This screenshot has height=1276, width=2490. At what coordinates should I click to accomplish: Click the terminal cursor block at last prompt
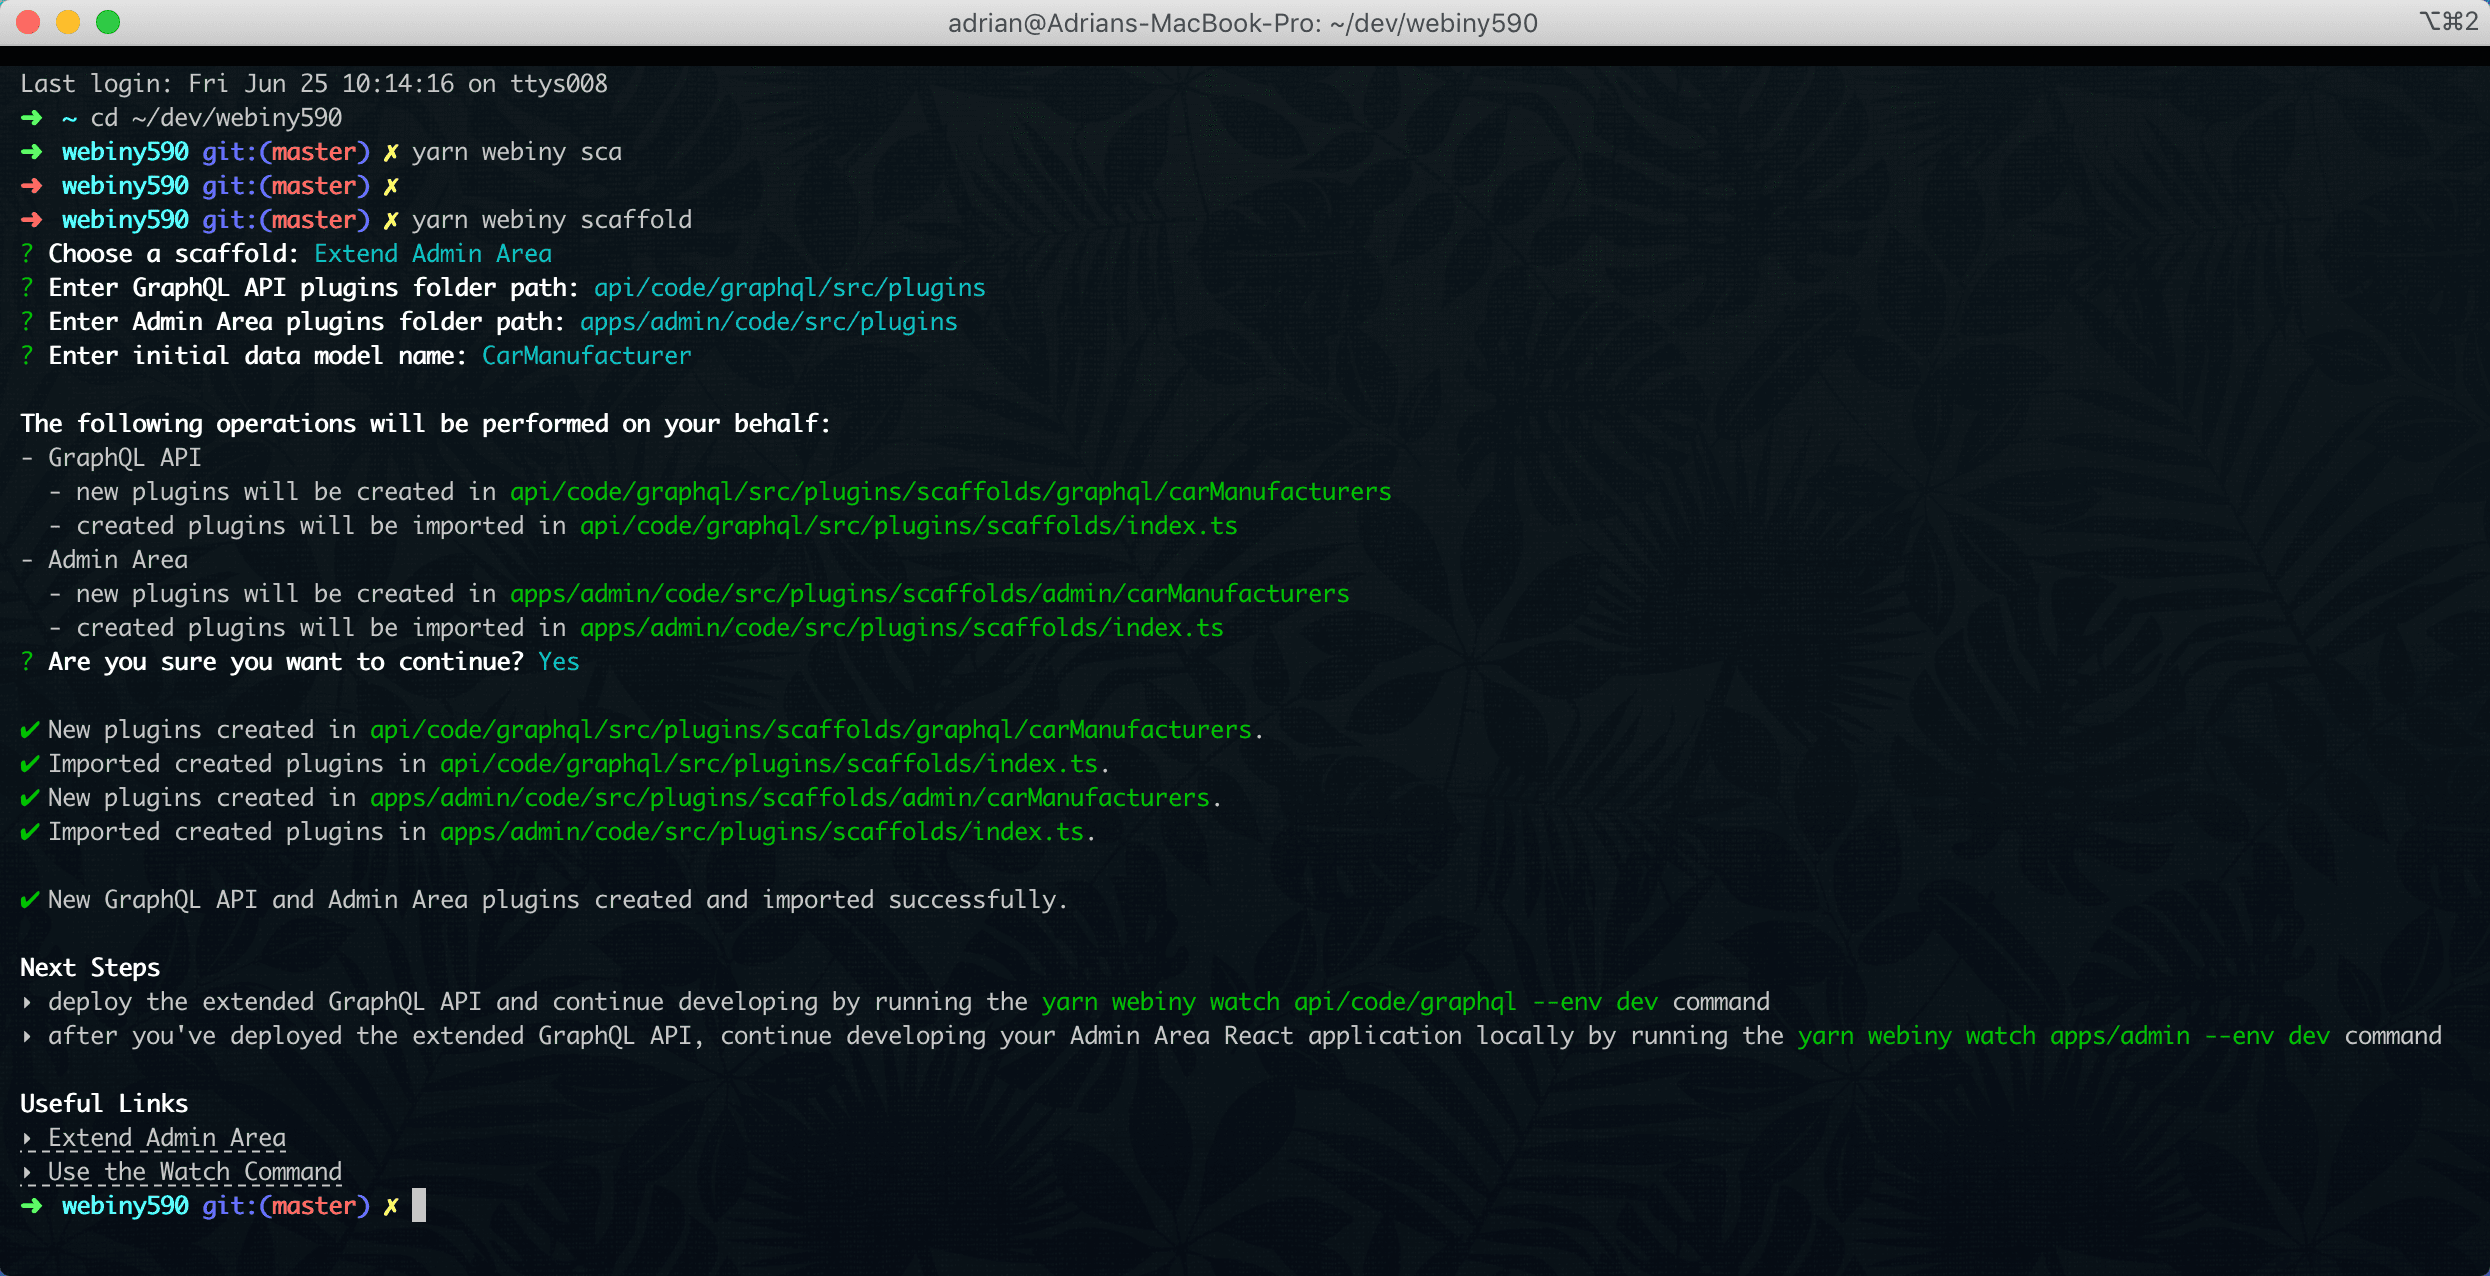click(419, 1205)
